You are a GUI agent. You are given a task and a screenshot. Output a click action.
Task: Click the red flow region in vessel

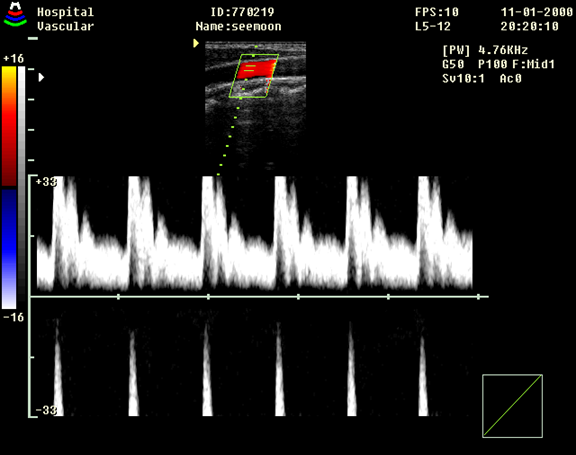click(256, 69)
